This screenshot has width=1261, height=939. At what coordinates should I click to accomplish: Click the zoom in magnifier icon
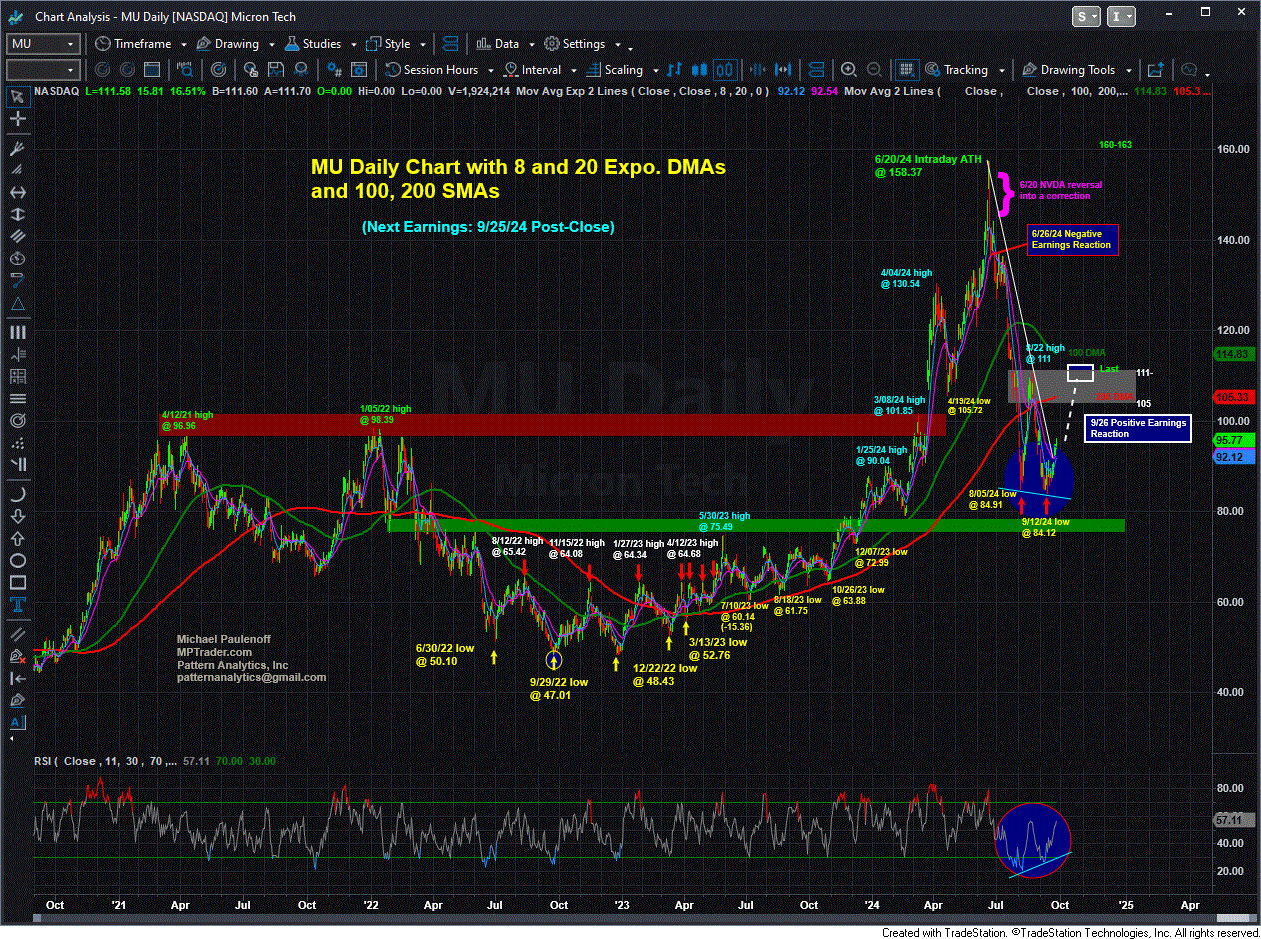tap(849, 70)
